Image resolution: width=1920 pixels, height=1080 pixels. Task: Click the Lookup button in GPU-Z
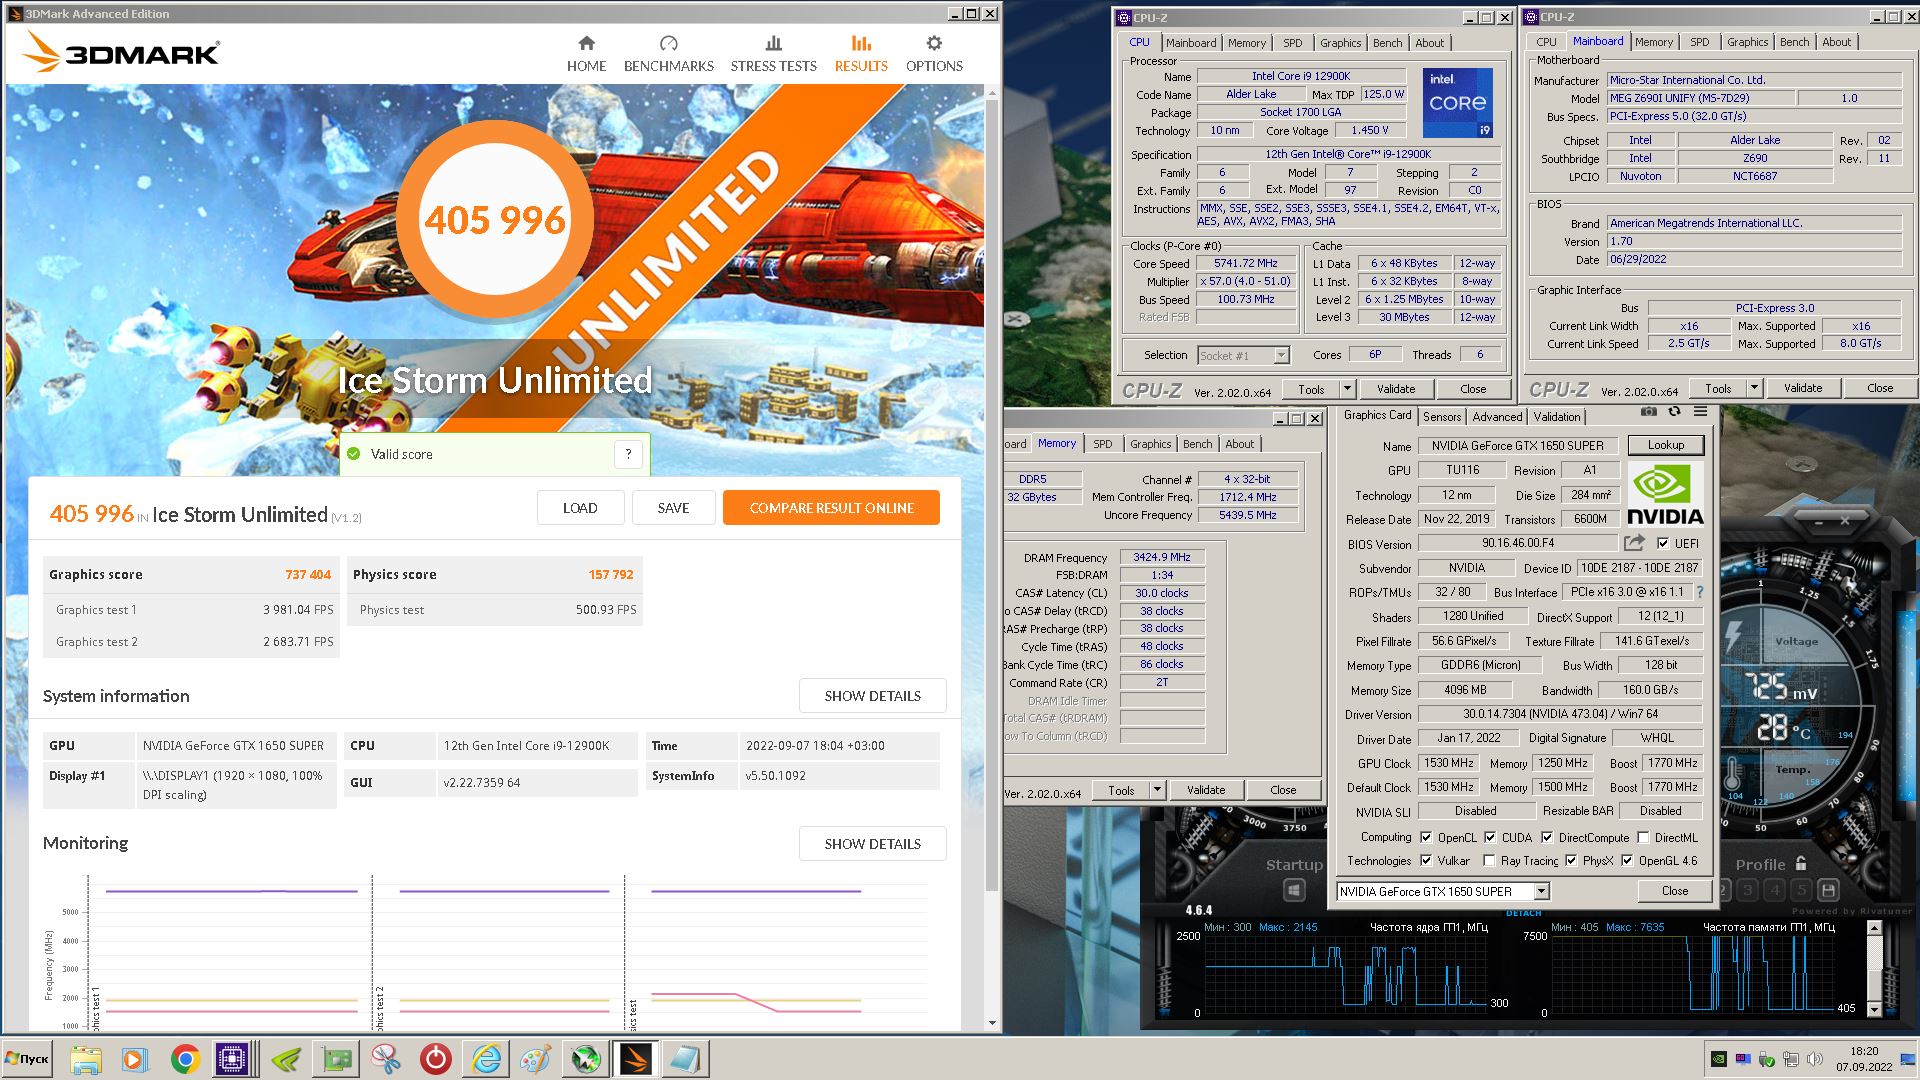click(1665, 445)
